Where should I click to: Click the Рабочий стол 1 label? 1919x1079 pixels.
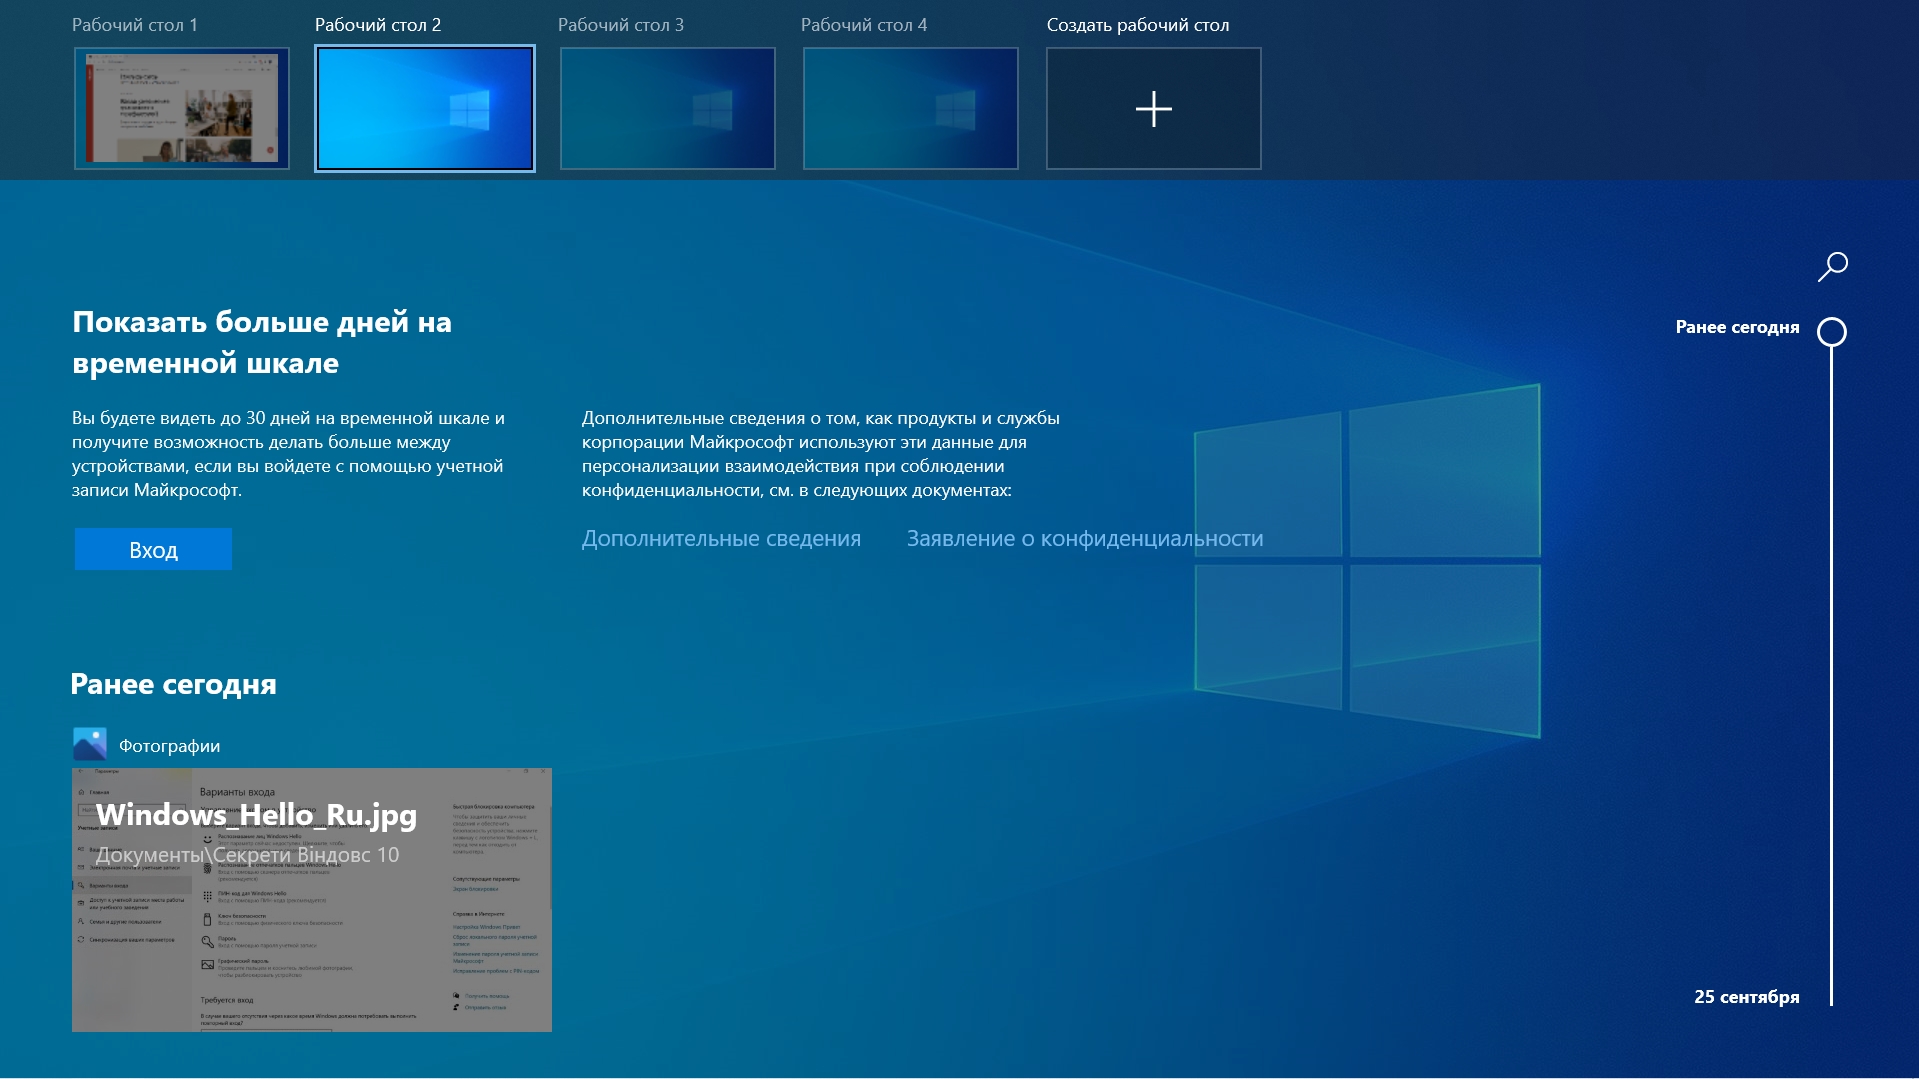point(135,25)
